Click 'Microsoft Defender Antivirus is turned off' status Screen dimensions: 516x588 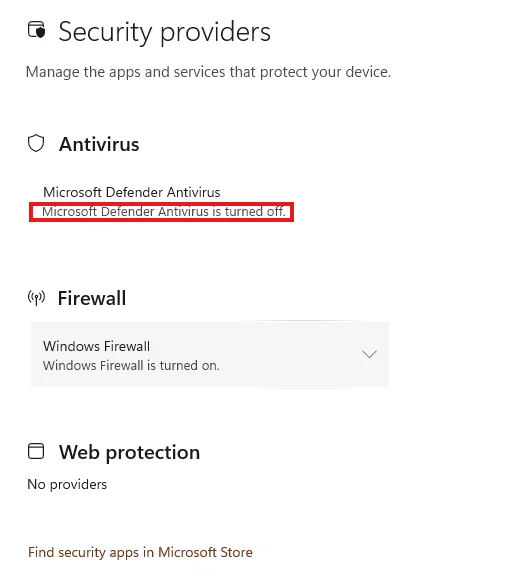164,212
